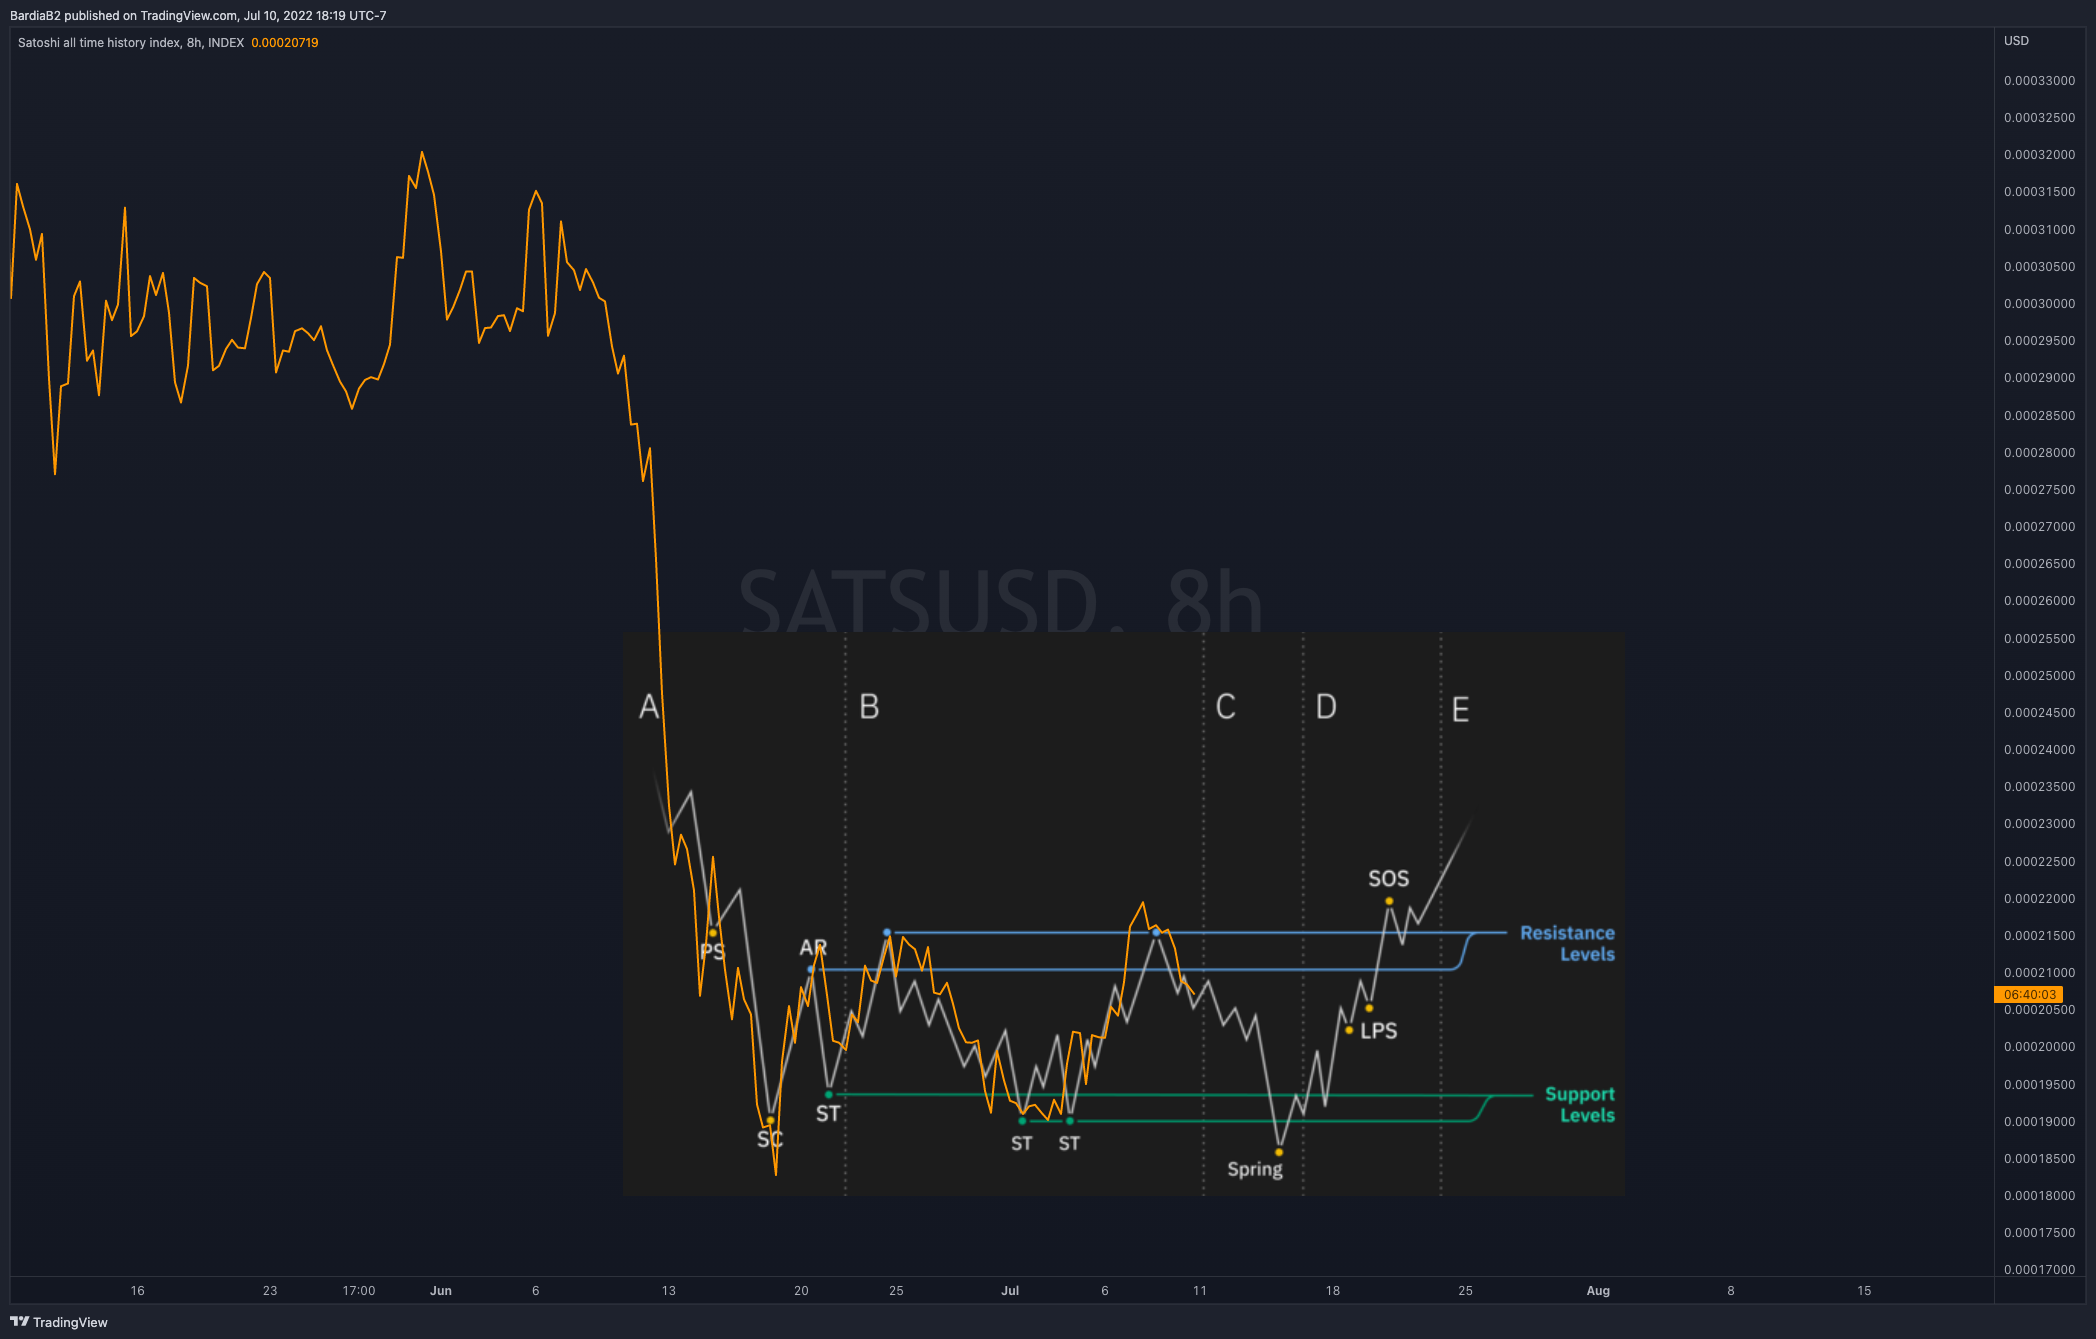Click the phase B label on the schematic
Image resolution: width=2096 pixels, height=1339 pixels.
coord(869,707)
